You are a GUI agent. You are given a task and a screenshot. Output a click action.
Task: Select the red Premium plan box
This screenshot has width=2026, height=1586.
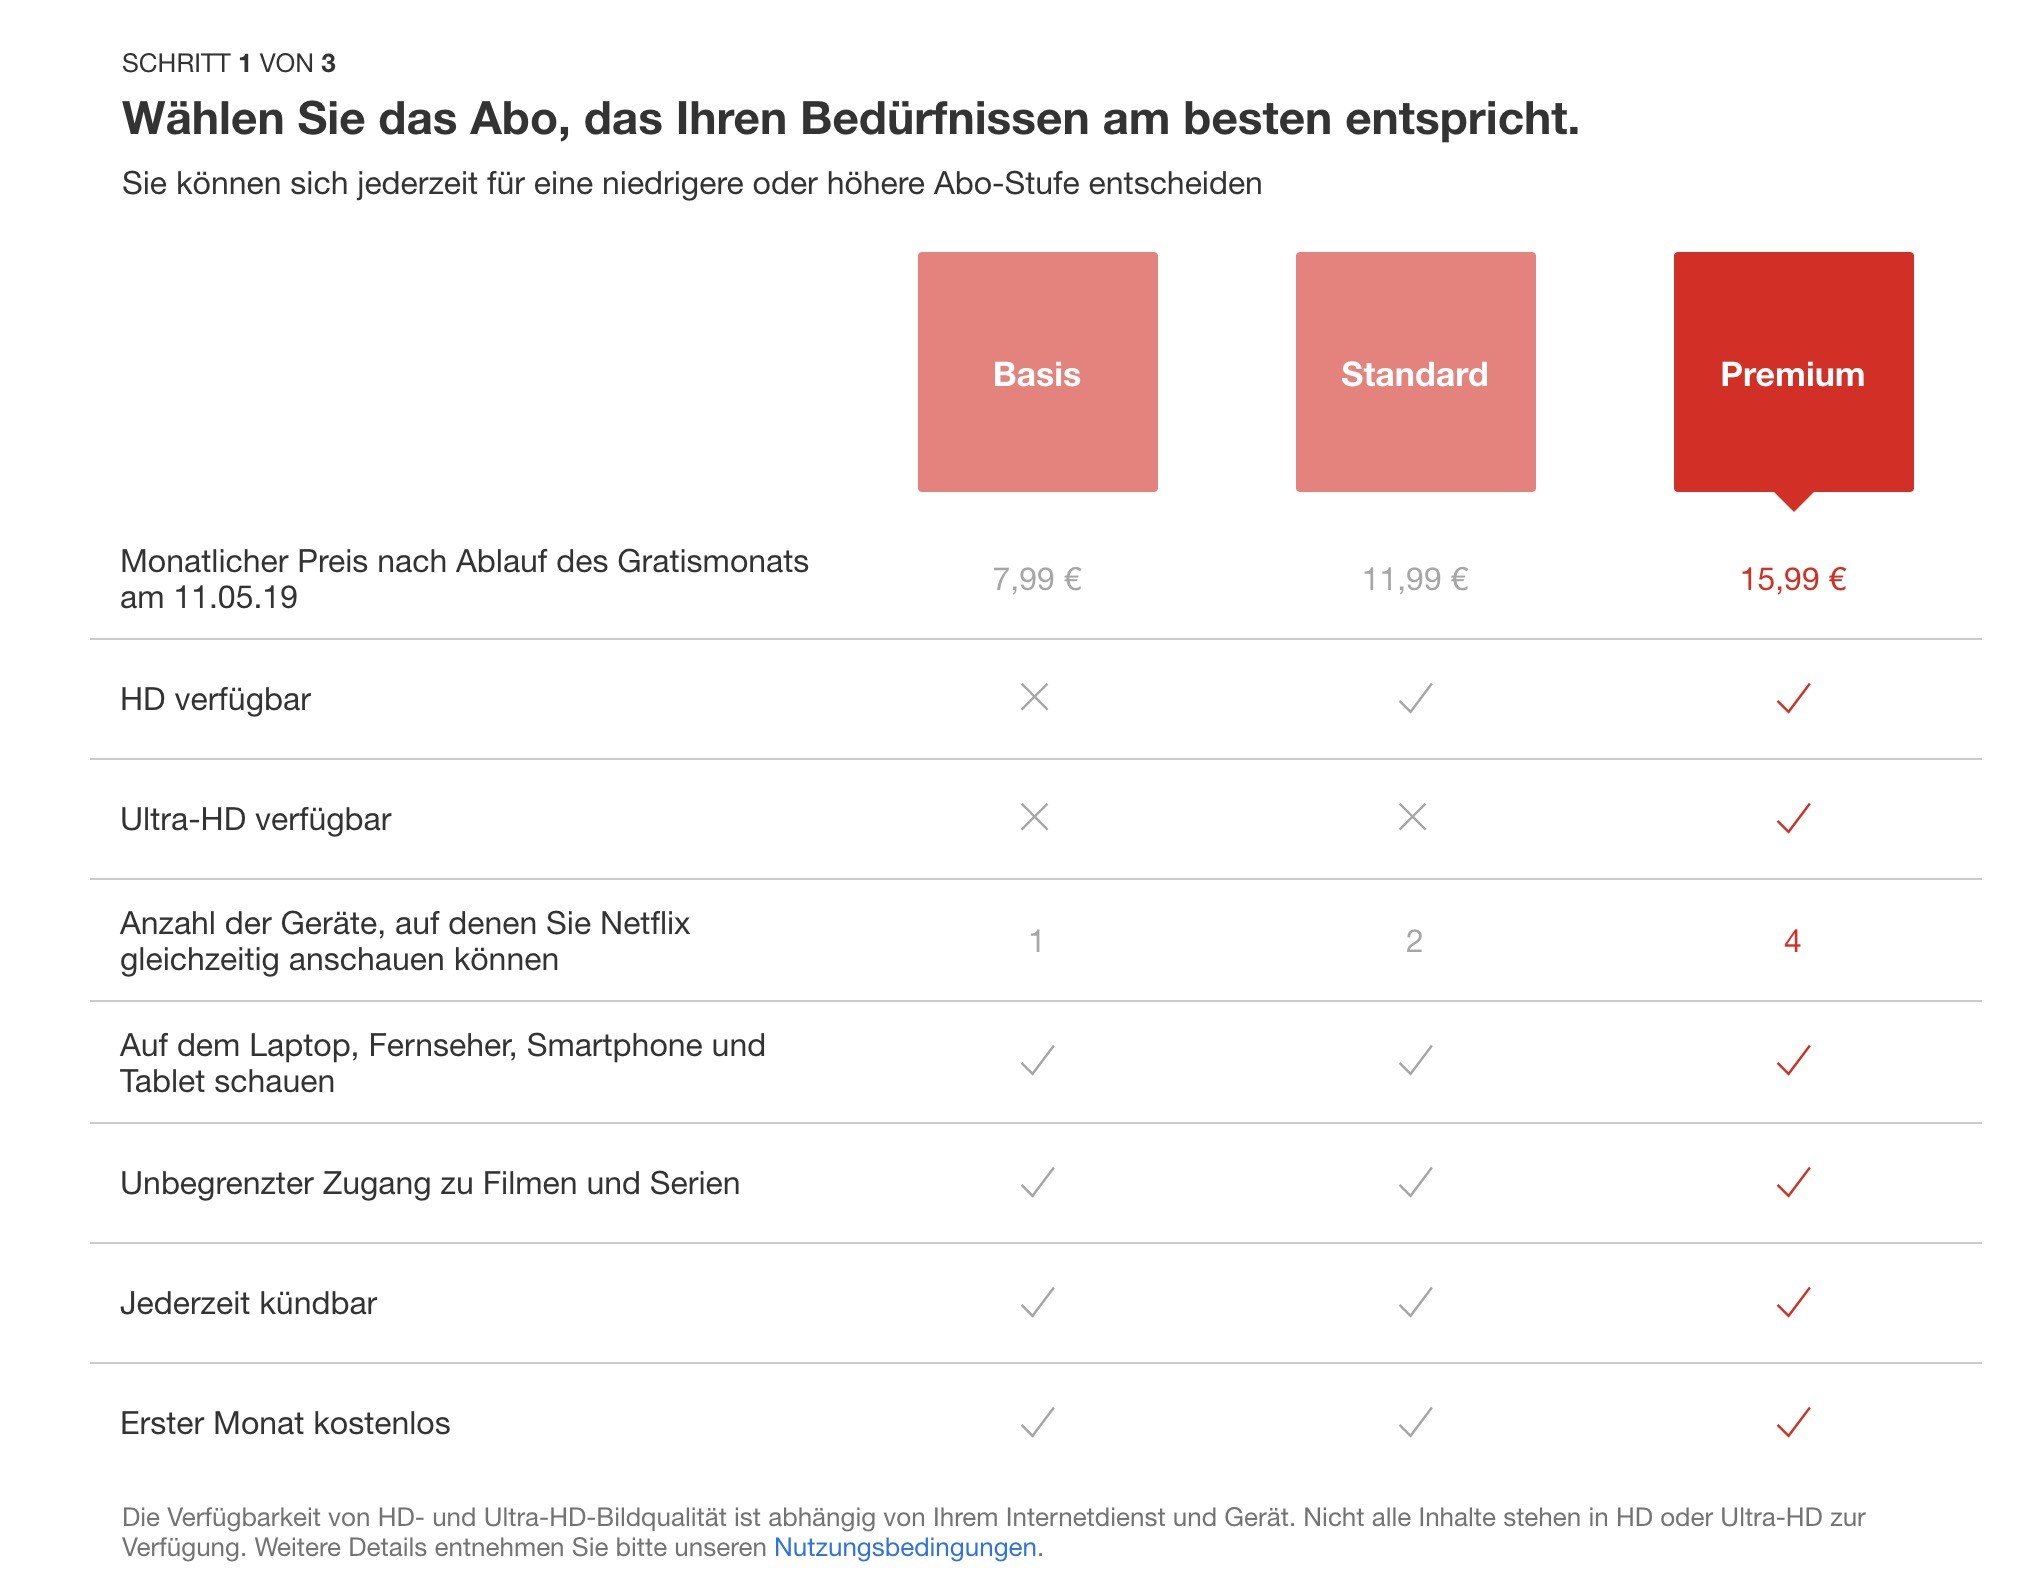coord(1793,372)
